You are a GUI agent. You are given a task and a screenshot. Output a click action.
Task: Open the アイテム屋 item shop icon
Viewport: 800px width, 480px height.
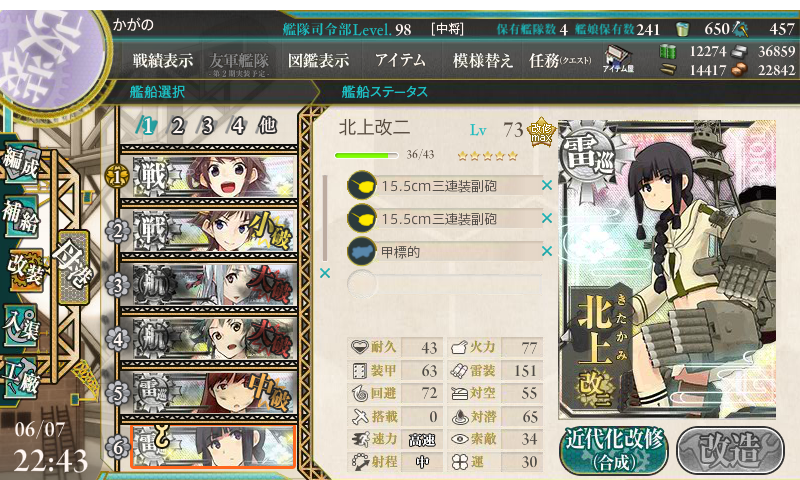point(618,60)
